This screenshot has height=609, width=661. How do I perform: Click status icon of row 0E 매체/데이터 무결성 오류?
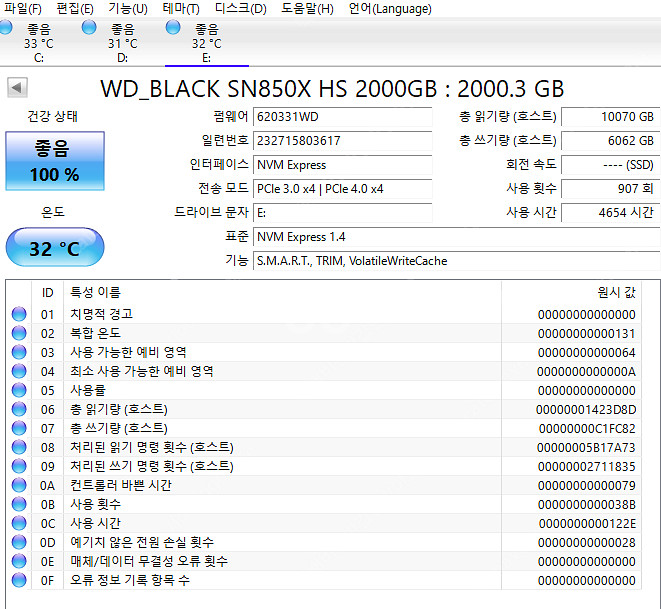pos(19,561)
